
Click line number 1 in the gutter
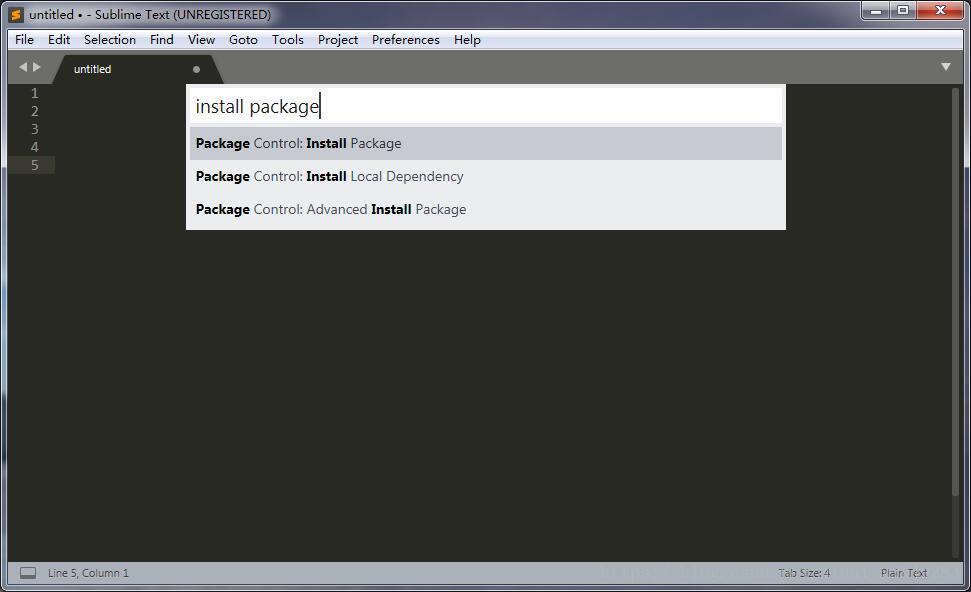point(35,94)
